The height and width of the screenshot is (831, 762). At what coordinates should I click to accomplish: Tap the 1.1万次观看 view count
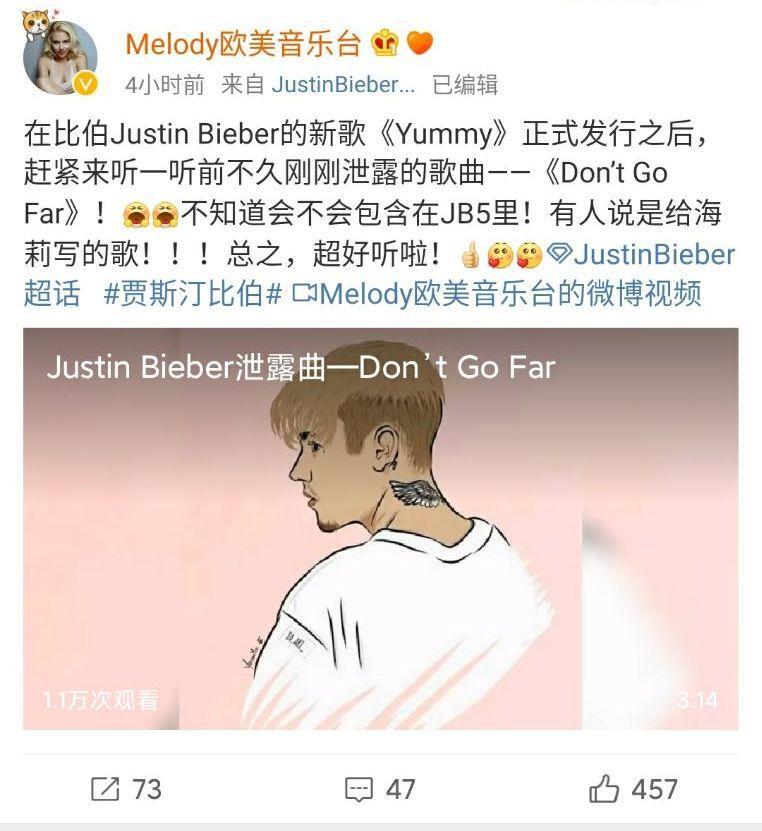[x=101, y=700]
